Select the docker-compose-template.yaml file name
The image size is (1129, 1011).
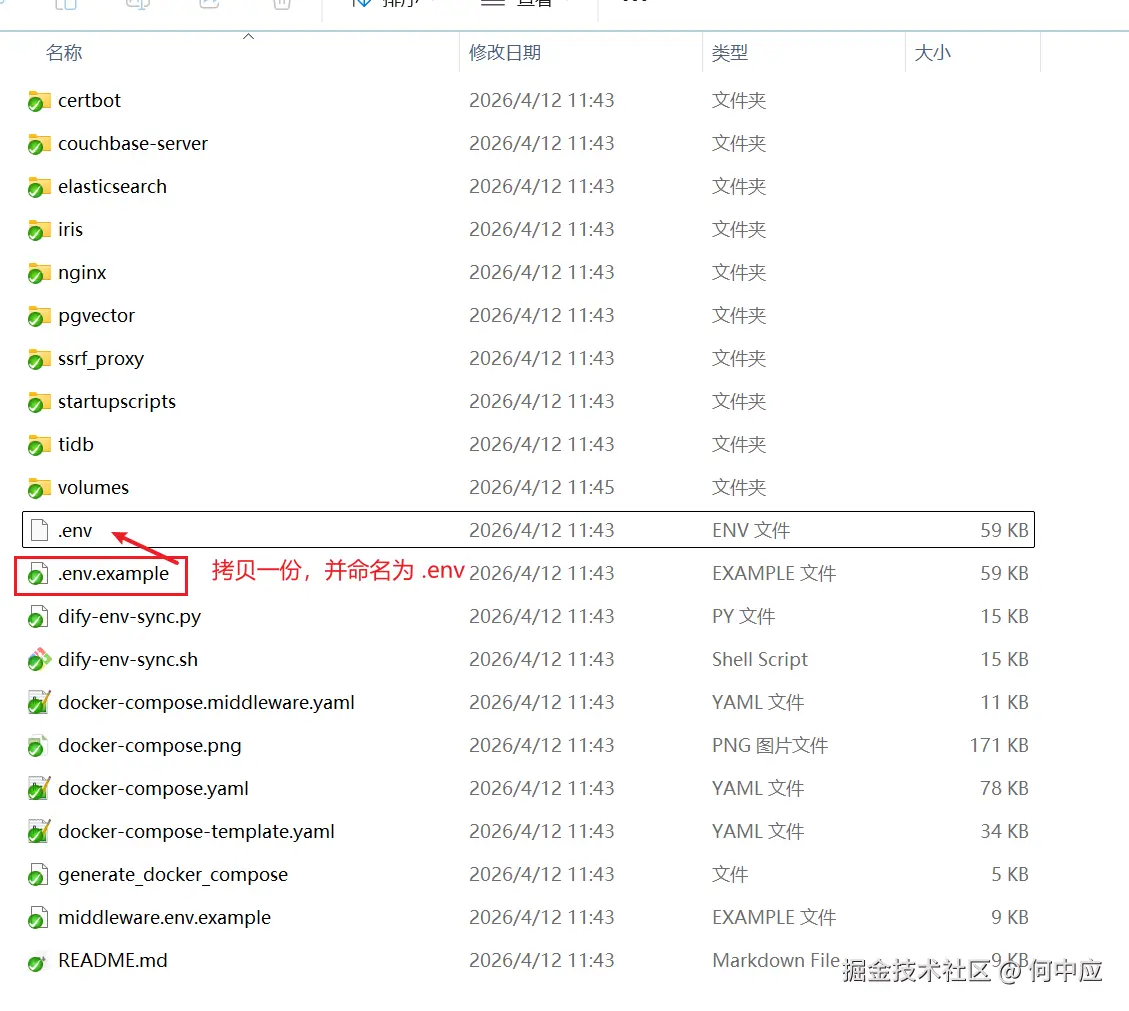(x=196, y=832)
